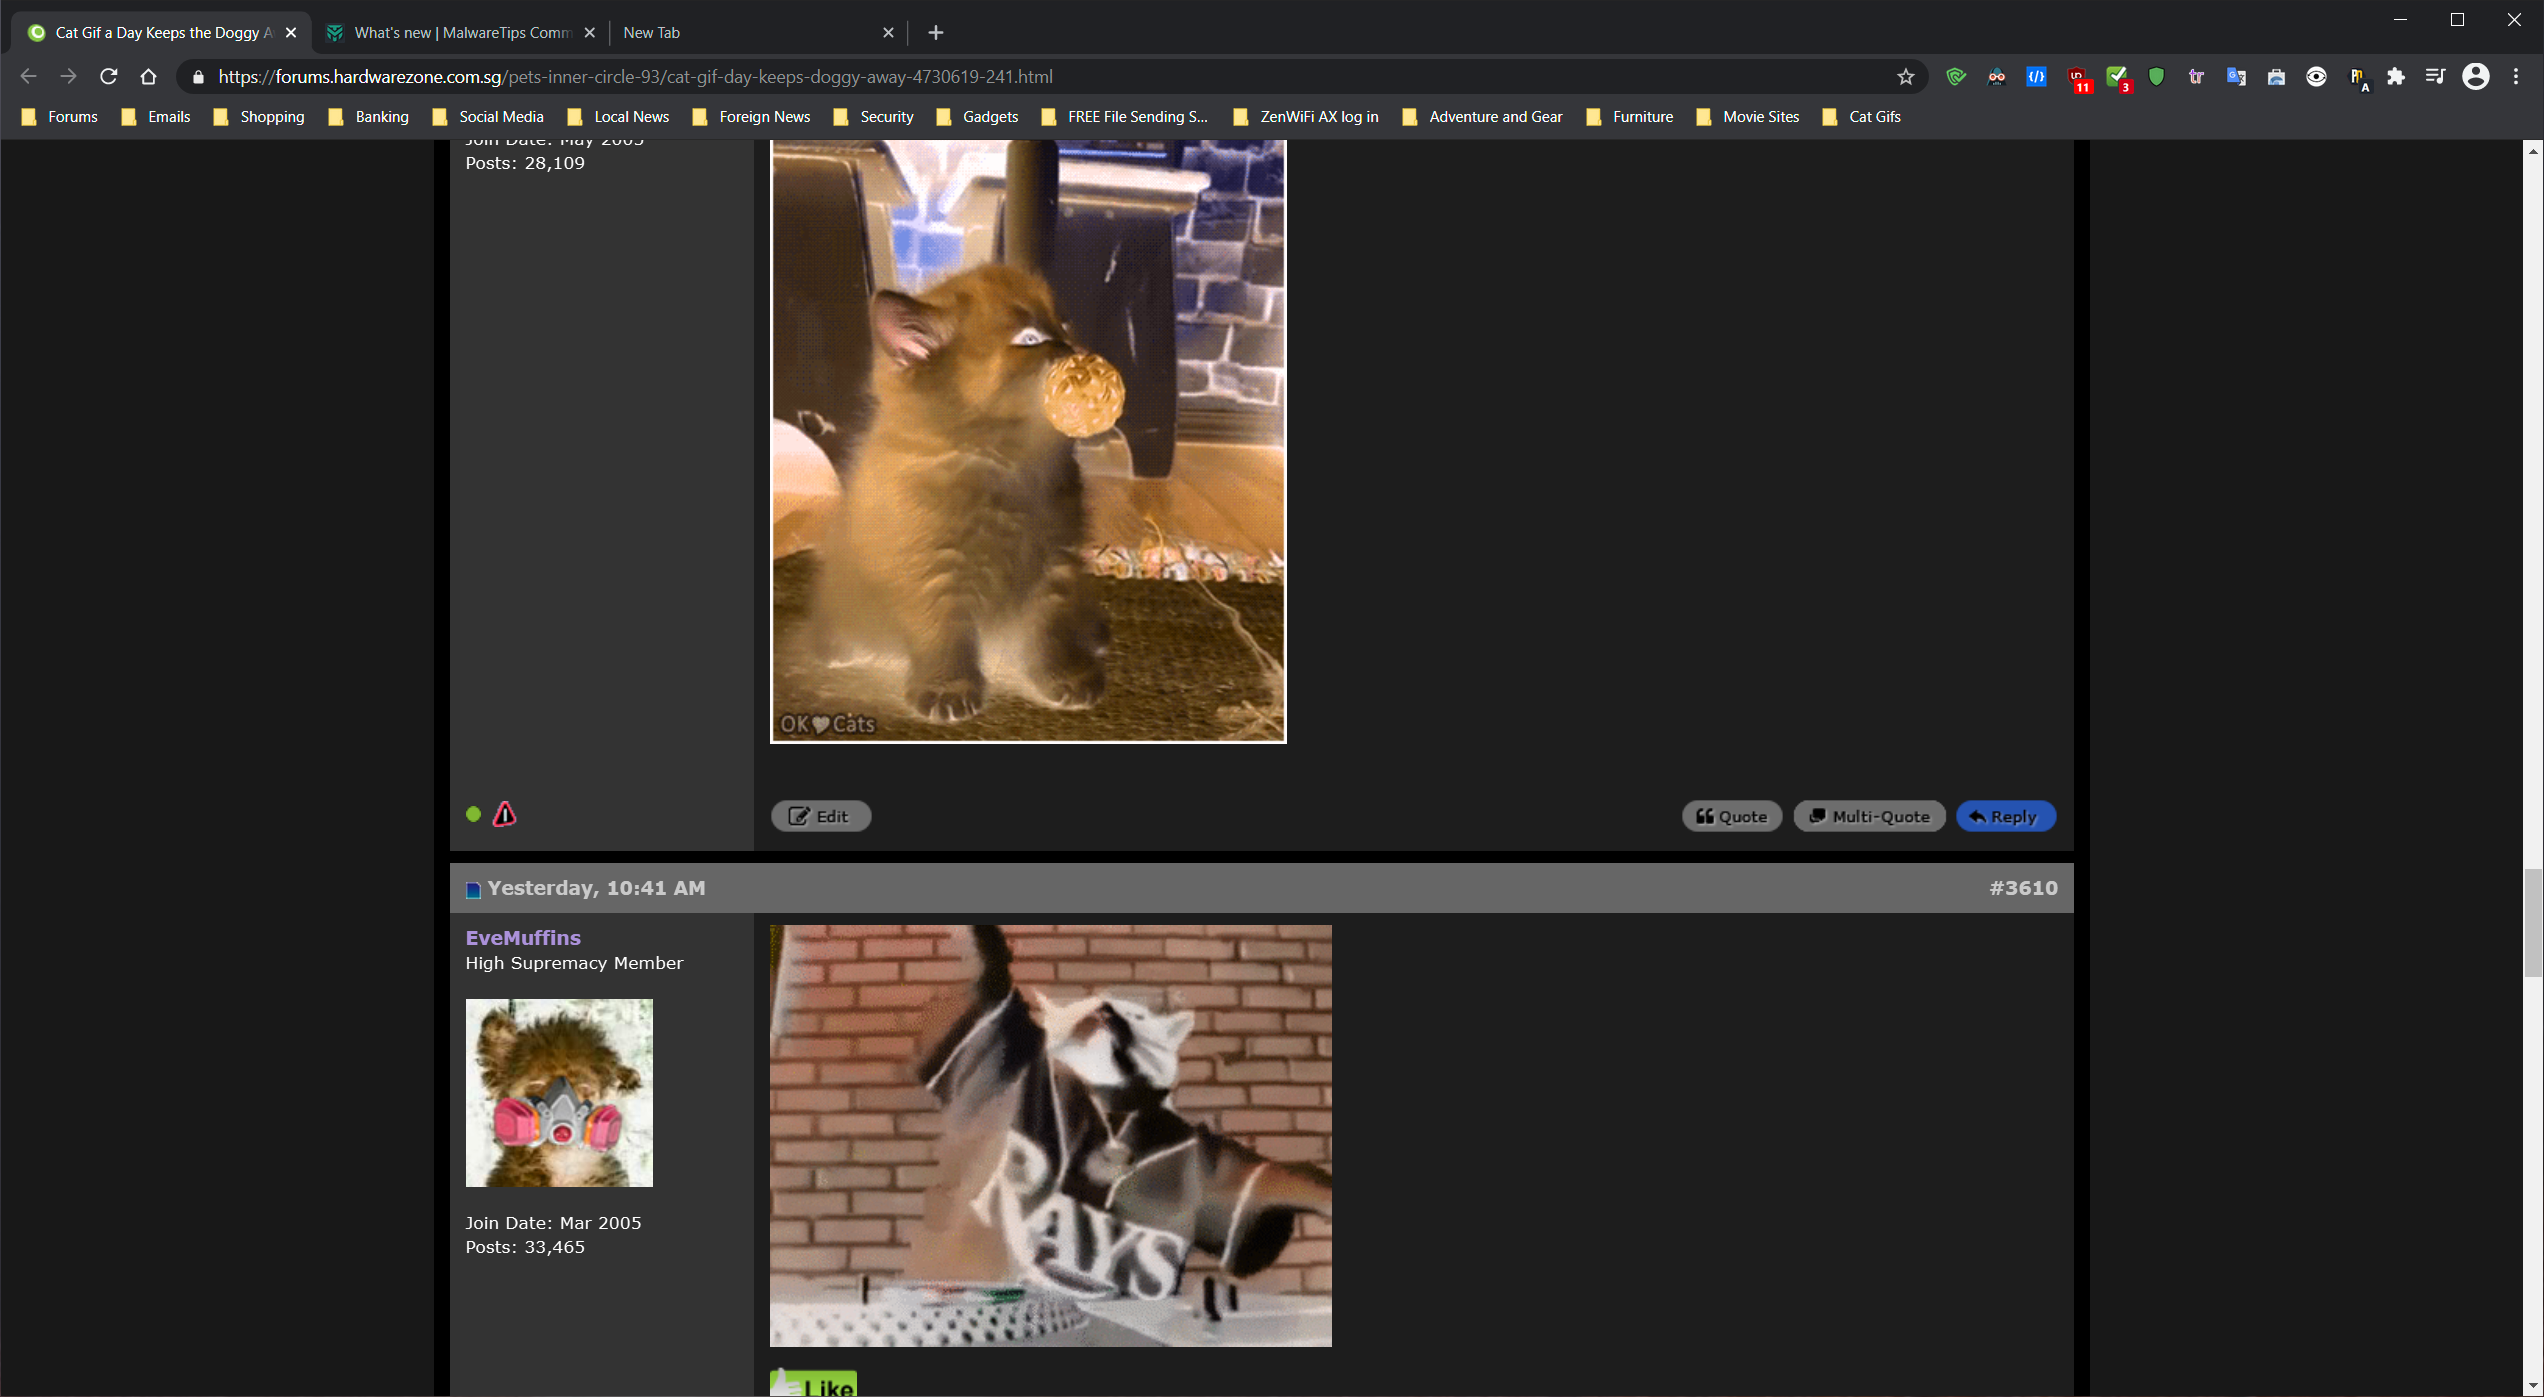Image resolution: width=2544 pixels, height=1397 pixels.
Task: Click EveMuffins' masked kitten avatar
Action: (x=559, y=1092)
